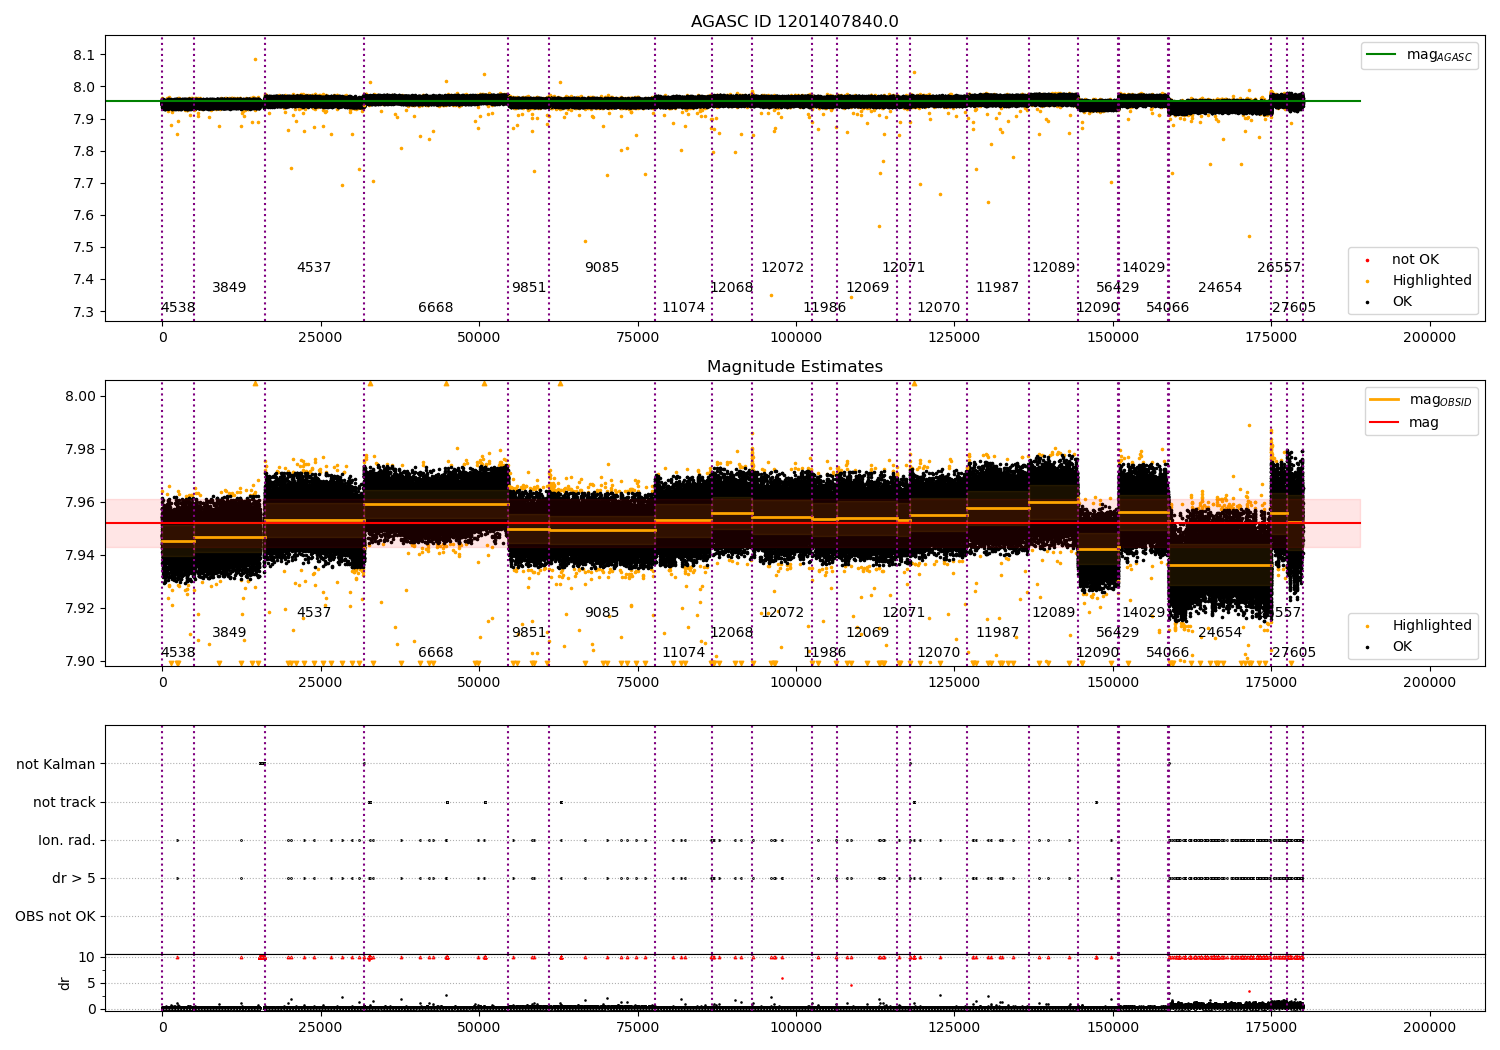Click obsid label '6668' in the middle plot
Screen dimensions: 1500x1050
436,653
